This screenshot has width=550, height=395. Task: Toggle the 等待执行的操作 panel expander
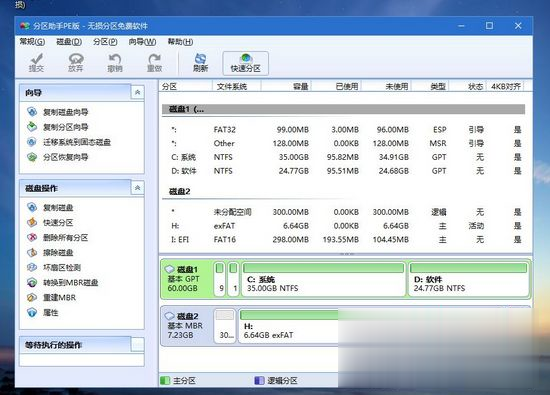tap(138, 344)
